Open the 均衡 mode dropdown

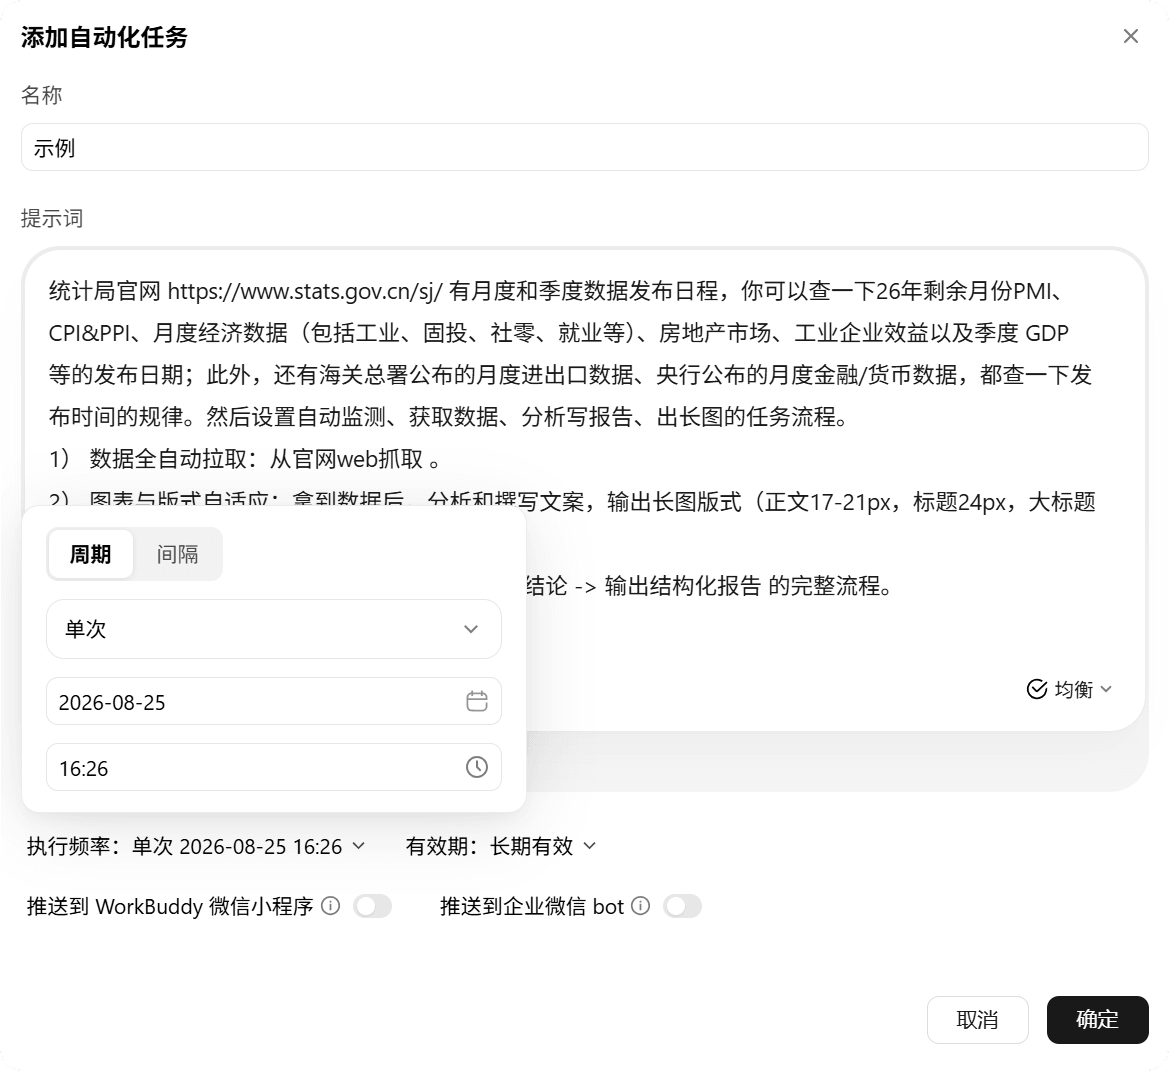point(1070,689)
